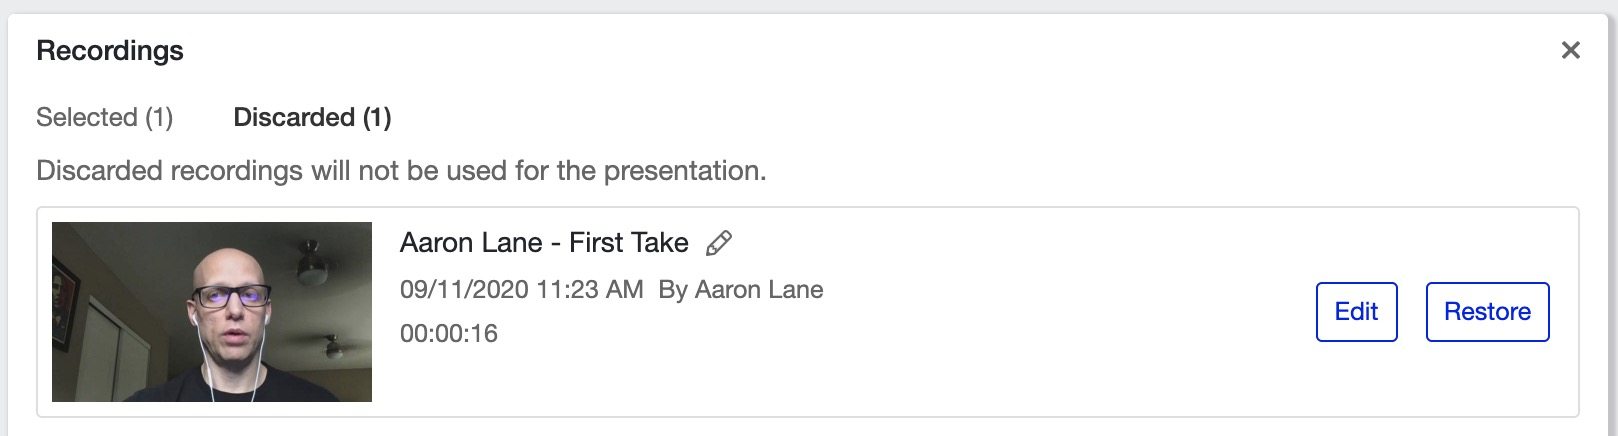Image resolution: width=1618 pixels, height=436 pixels.
Task: Switch to the Selected (1) tab
Action: point(105,117)
